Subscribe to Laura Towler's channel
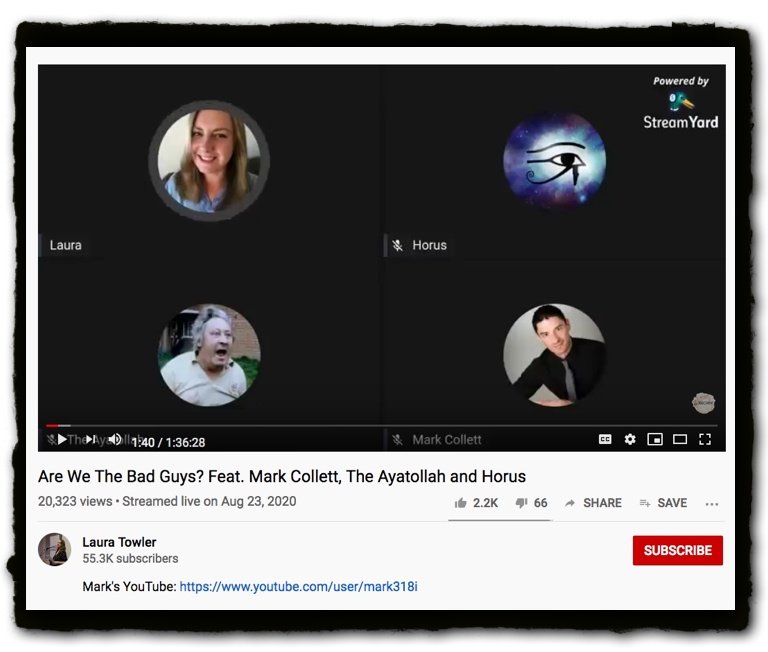This screenshot has height=652, width=768. pyautogui.click(x=677, y=550)
